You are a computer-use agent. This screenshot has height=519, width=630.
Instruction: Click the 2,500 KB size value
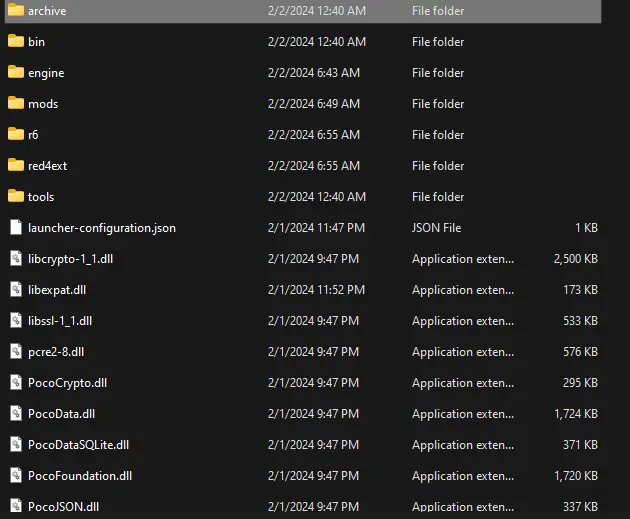coord(576,259)
